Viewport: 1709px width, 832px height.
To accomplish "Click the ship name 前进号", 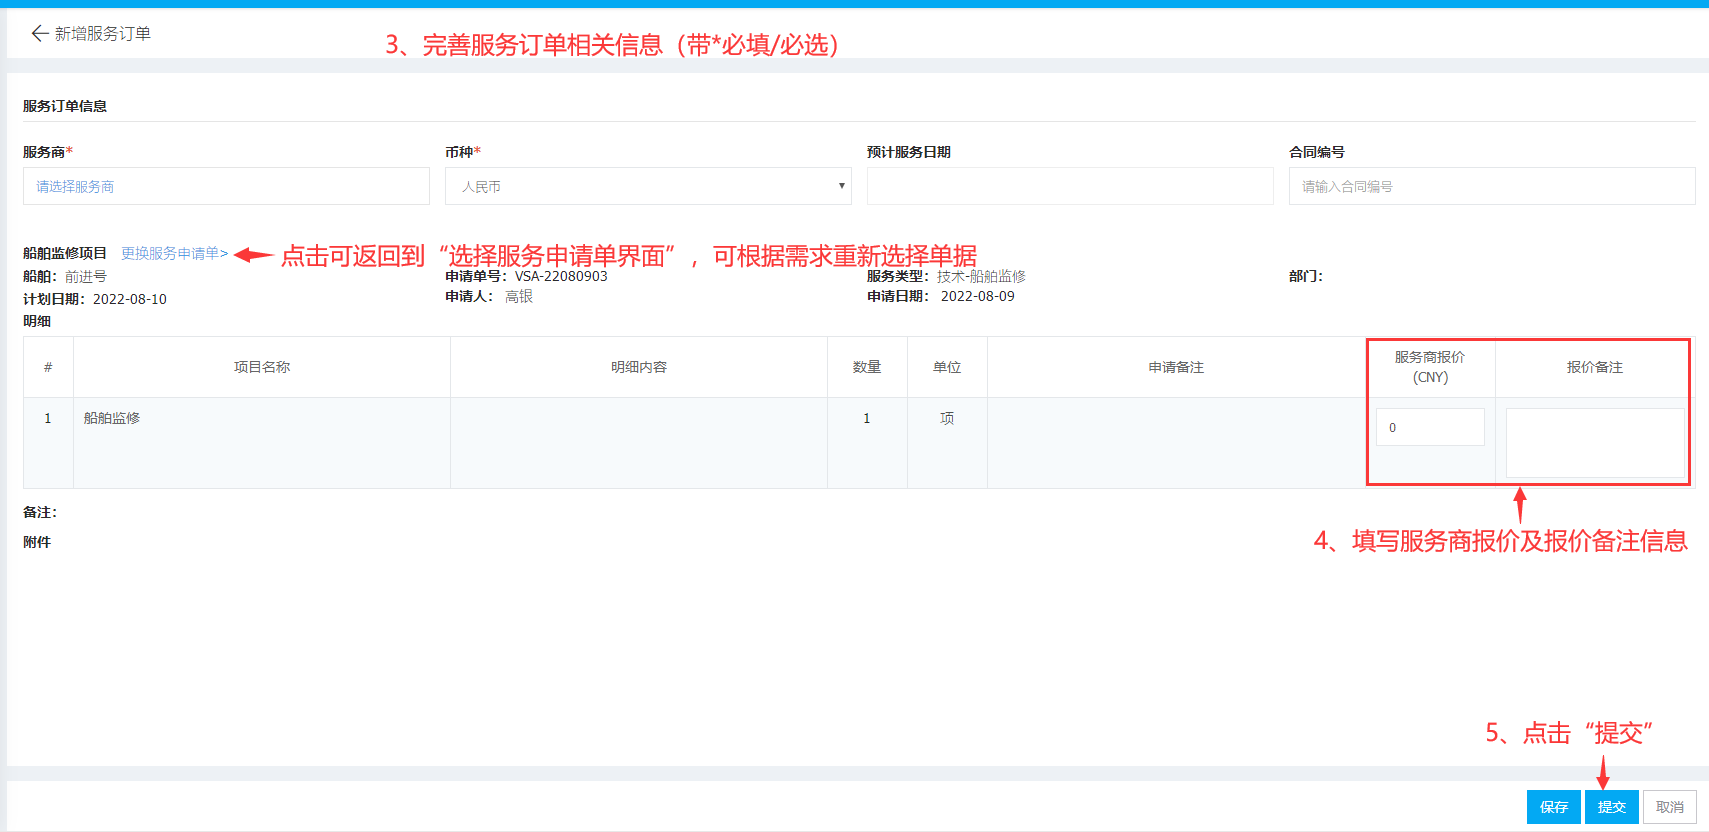I will click(x=86, y=276).
